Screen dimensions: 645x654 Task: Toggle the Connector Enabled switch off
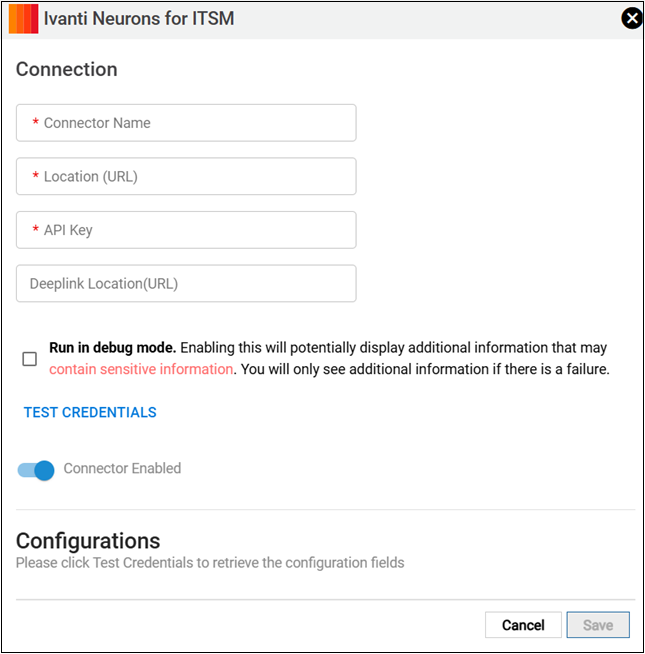click(36, 470)
